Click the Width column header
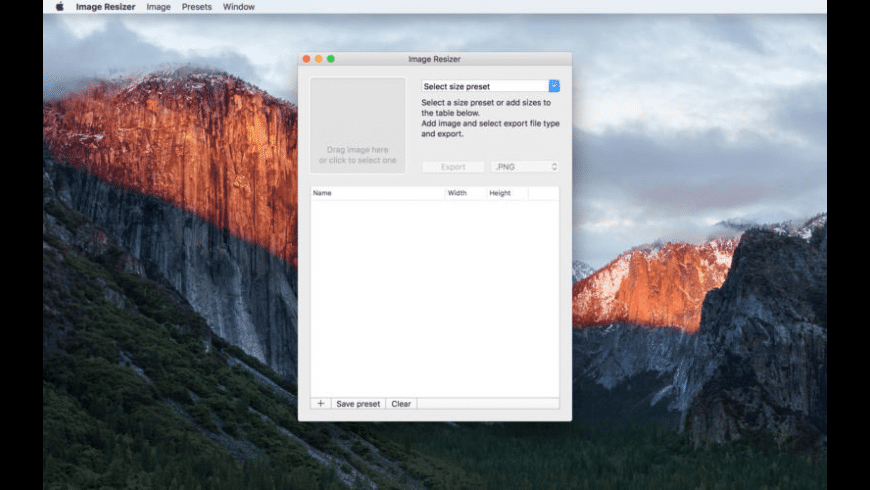 [466, 193]
